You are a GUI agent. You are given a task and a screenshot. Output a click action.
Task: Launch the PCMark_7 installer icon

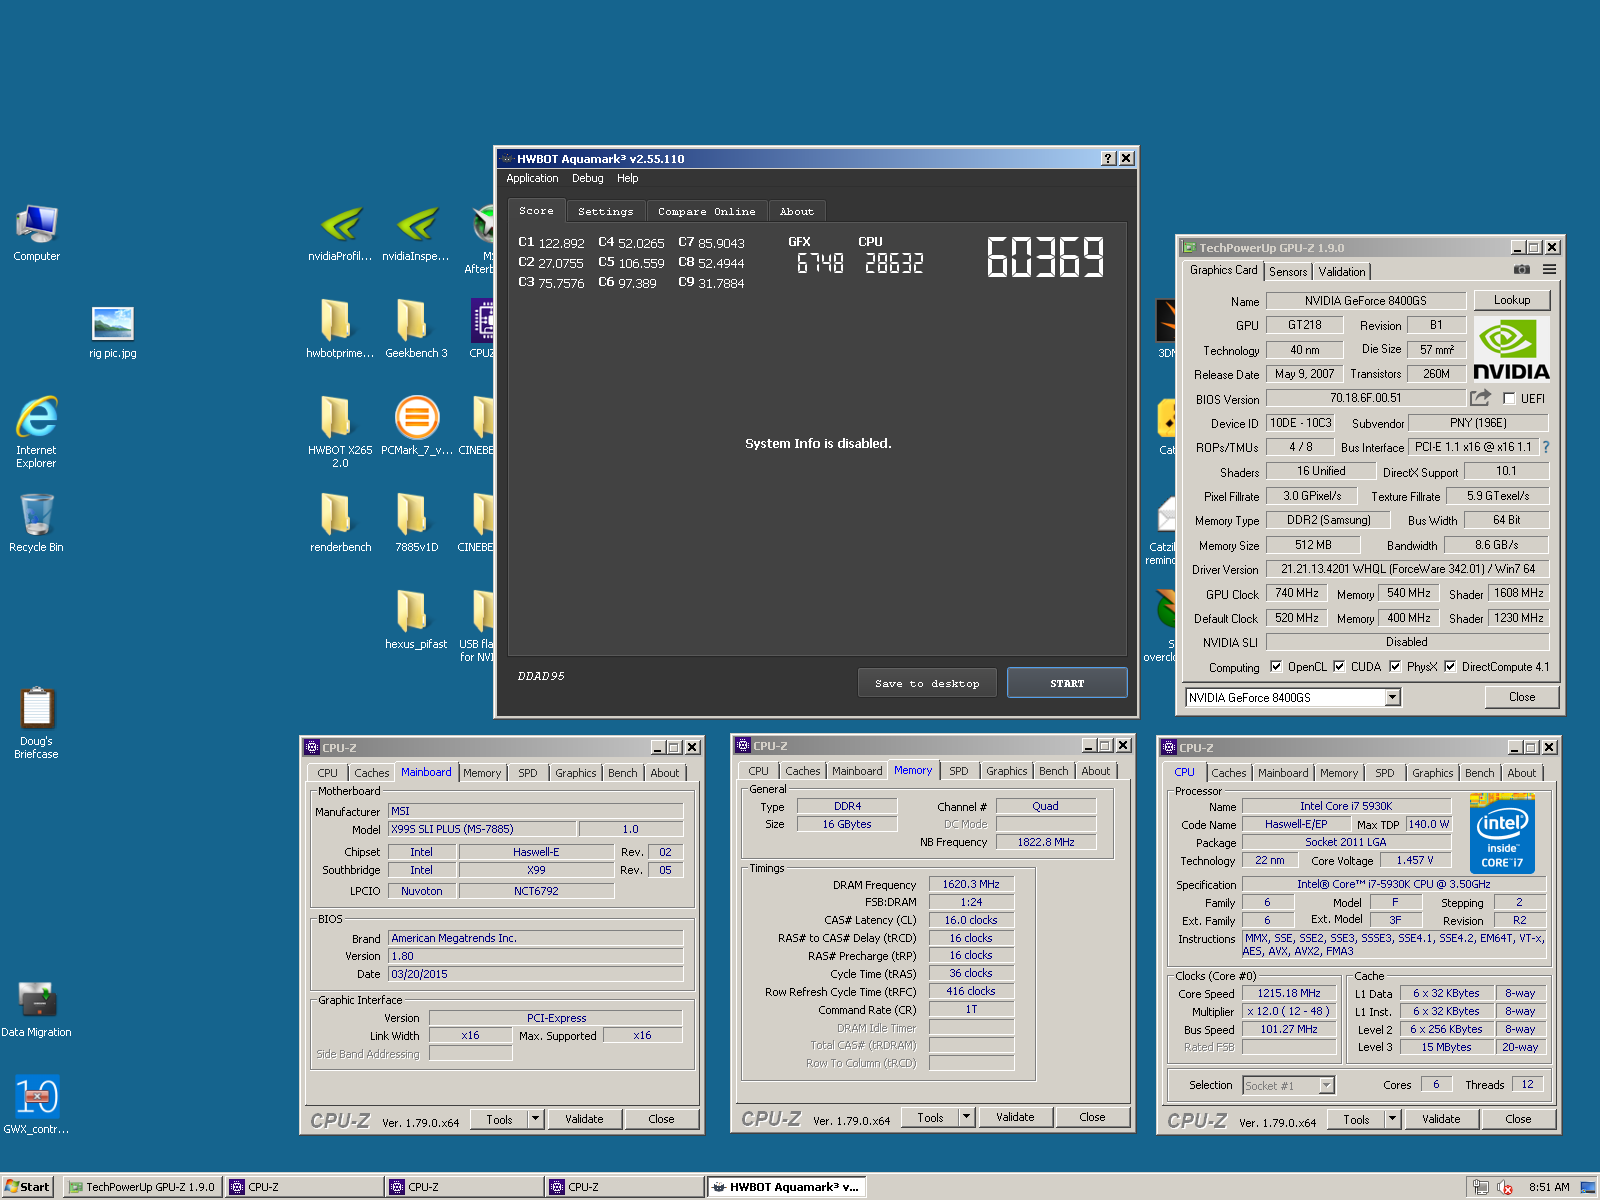point(416,426)
